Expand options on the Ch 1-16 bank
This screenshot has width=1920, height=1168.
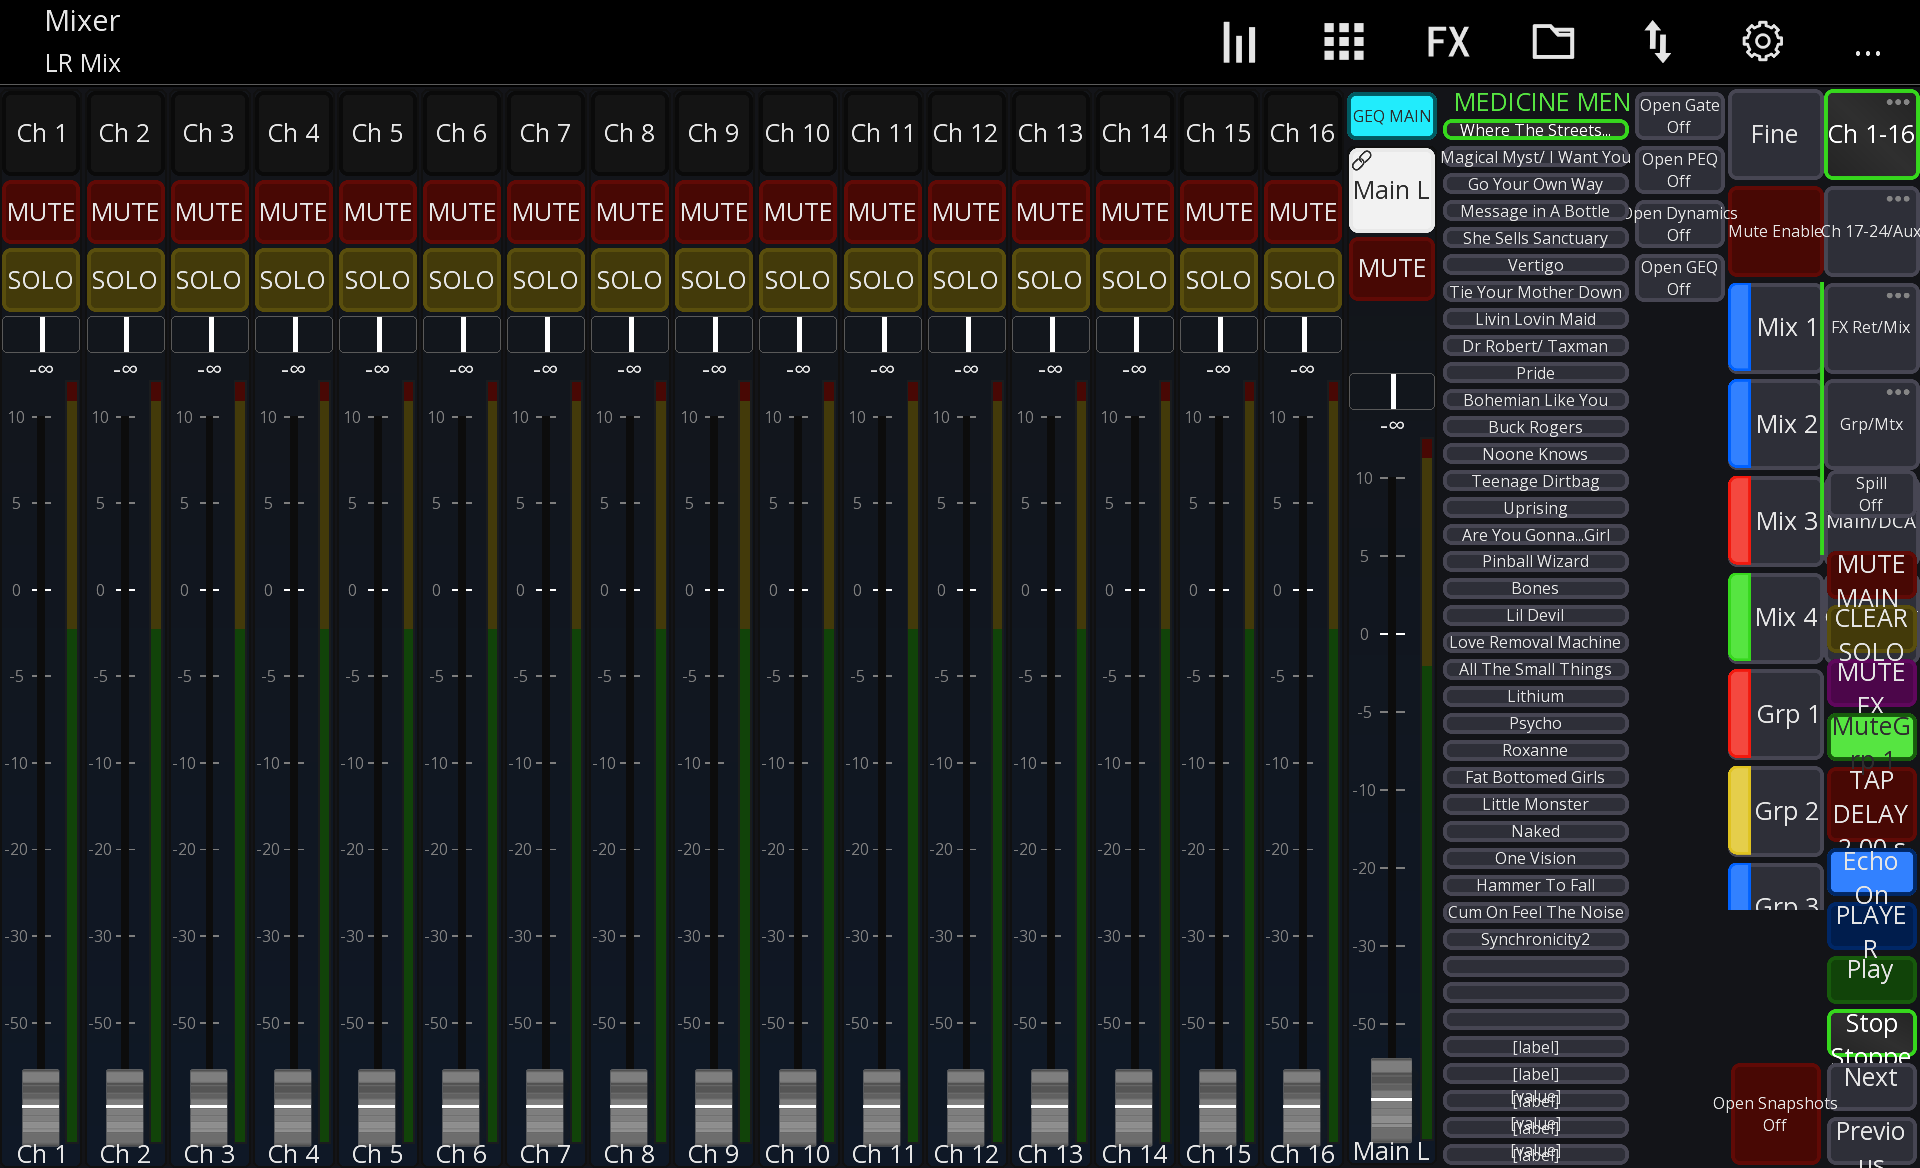point(1899,103)
